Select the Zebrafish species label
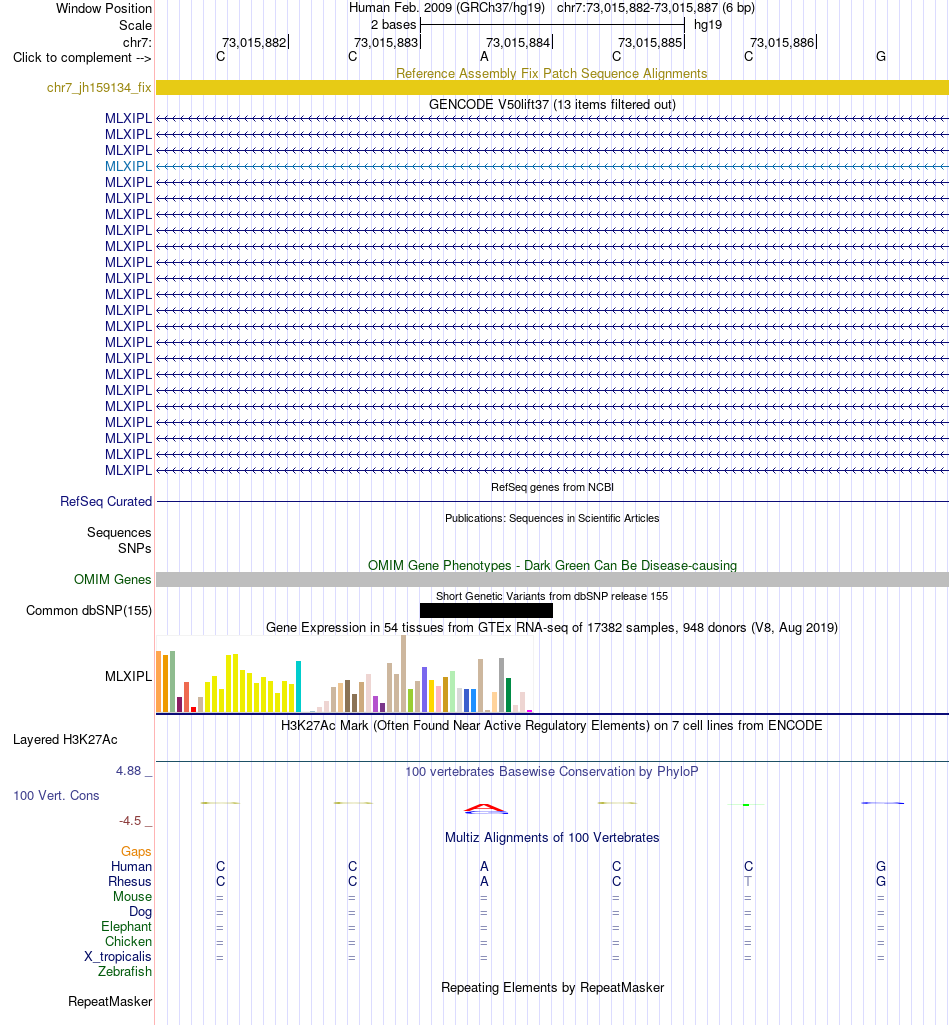This screenshot has height=1025, width=950. (x=125, y=971)
